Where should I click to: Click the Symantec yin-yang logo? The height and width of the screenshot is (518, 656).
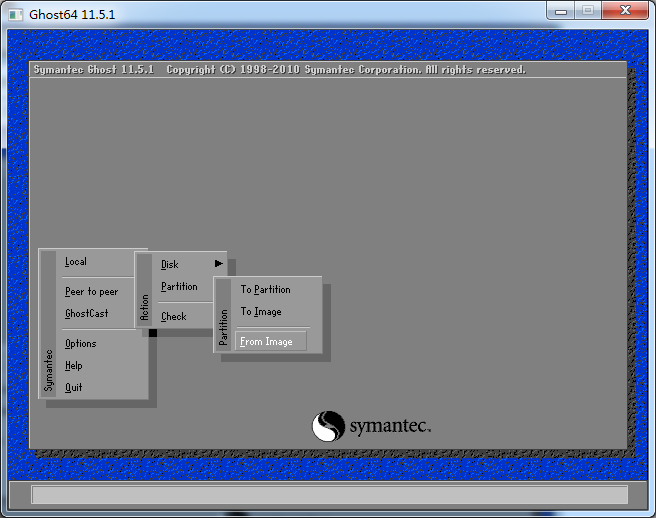(x=328, y=426)
